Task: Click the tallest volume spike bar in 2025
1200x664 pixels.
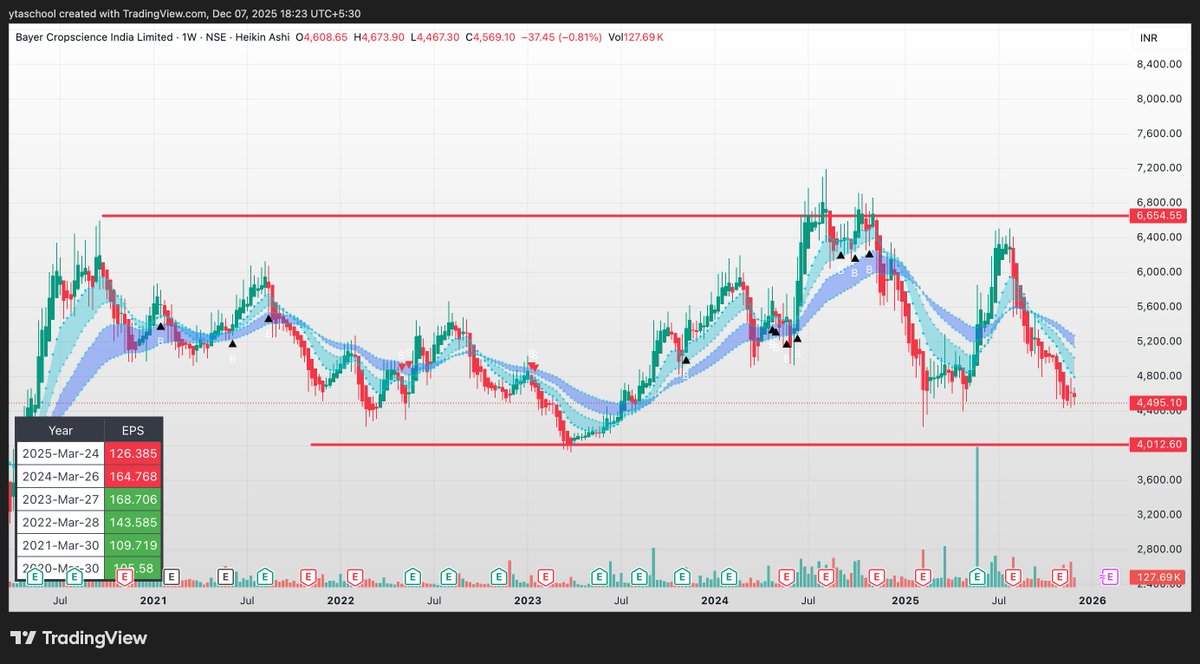Action: (x=977, y=516)
